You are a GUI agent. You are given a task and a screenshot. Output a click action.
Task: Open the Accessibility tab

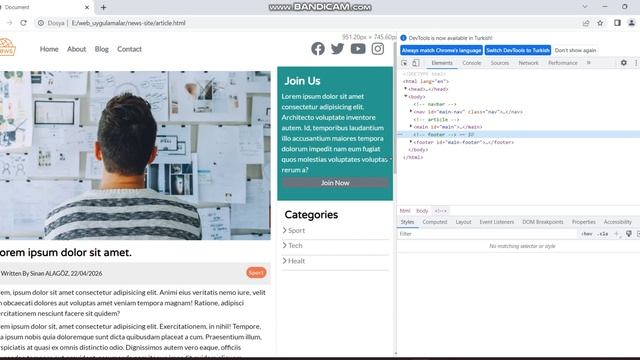click(618, 222)
